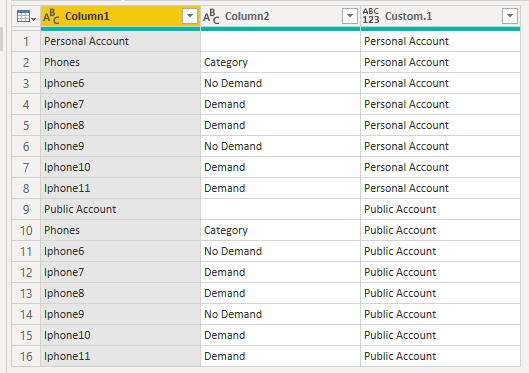Click 'No Demand' cell in row 14
This screenshot has height=373, width=529.
tap(280, 314)
